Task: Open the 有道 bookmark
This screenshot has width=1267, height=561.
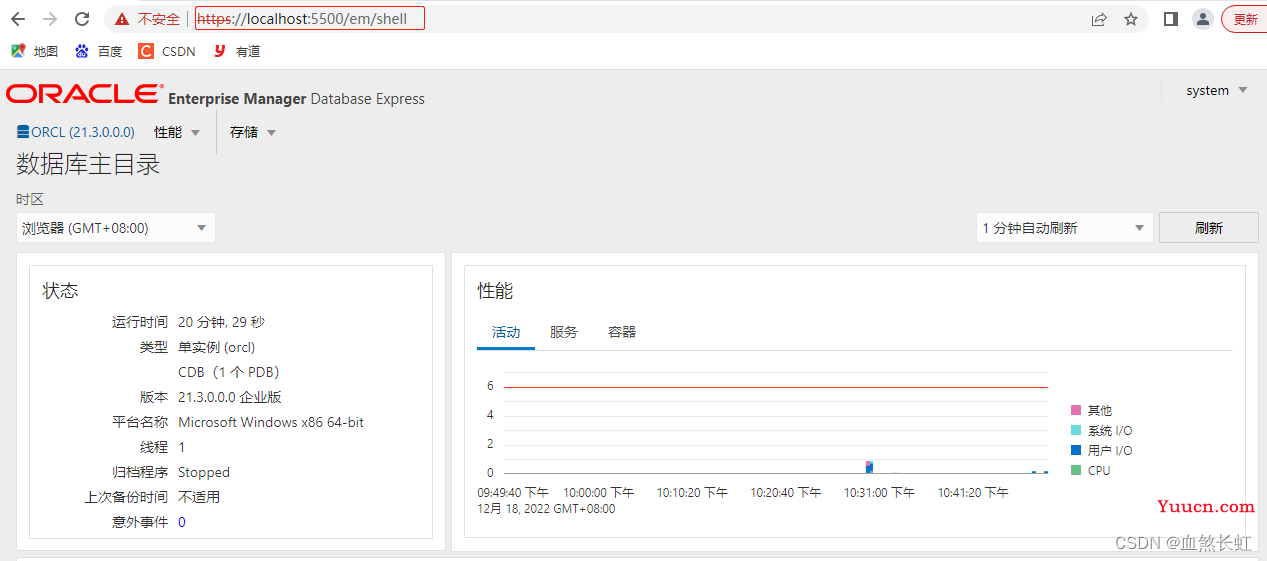Action: point(237,51)
